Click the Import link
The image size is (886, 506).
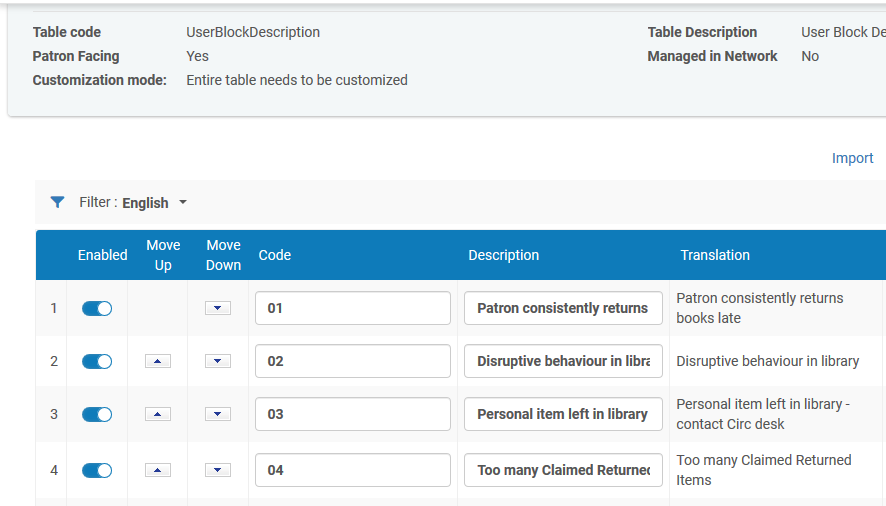[x=852, y=158]
